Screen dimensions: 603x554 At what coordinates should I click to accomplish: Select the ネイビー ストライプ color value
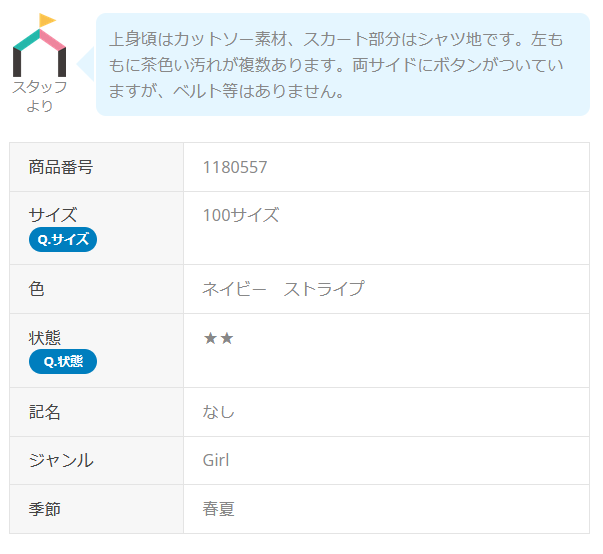283,289
